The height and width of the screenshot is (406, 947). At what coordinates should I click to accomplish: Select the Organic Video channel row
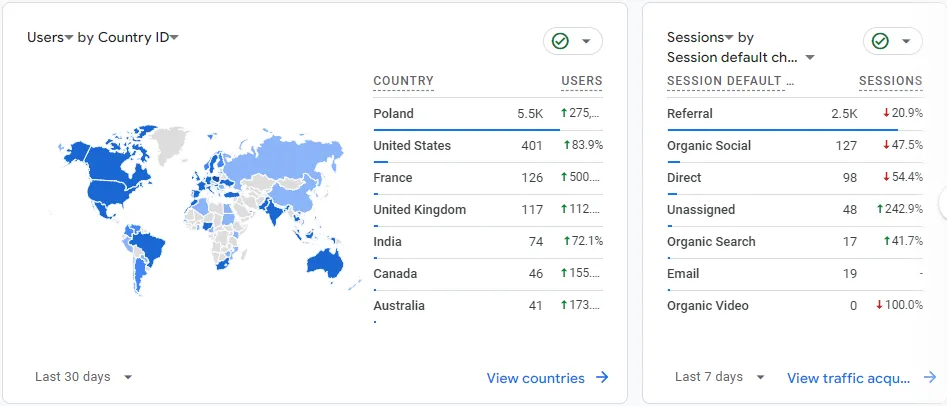(x=795, y=306)
